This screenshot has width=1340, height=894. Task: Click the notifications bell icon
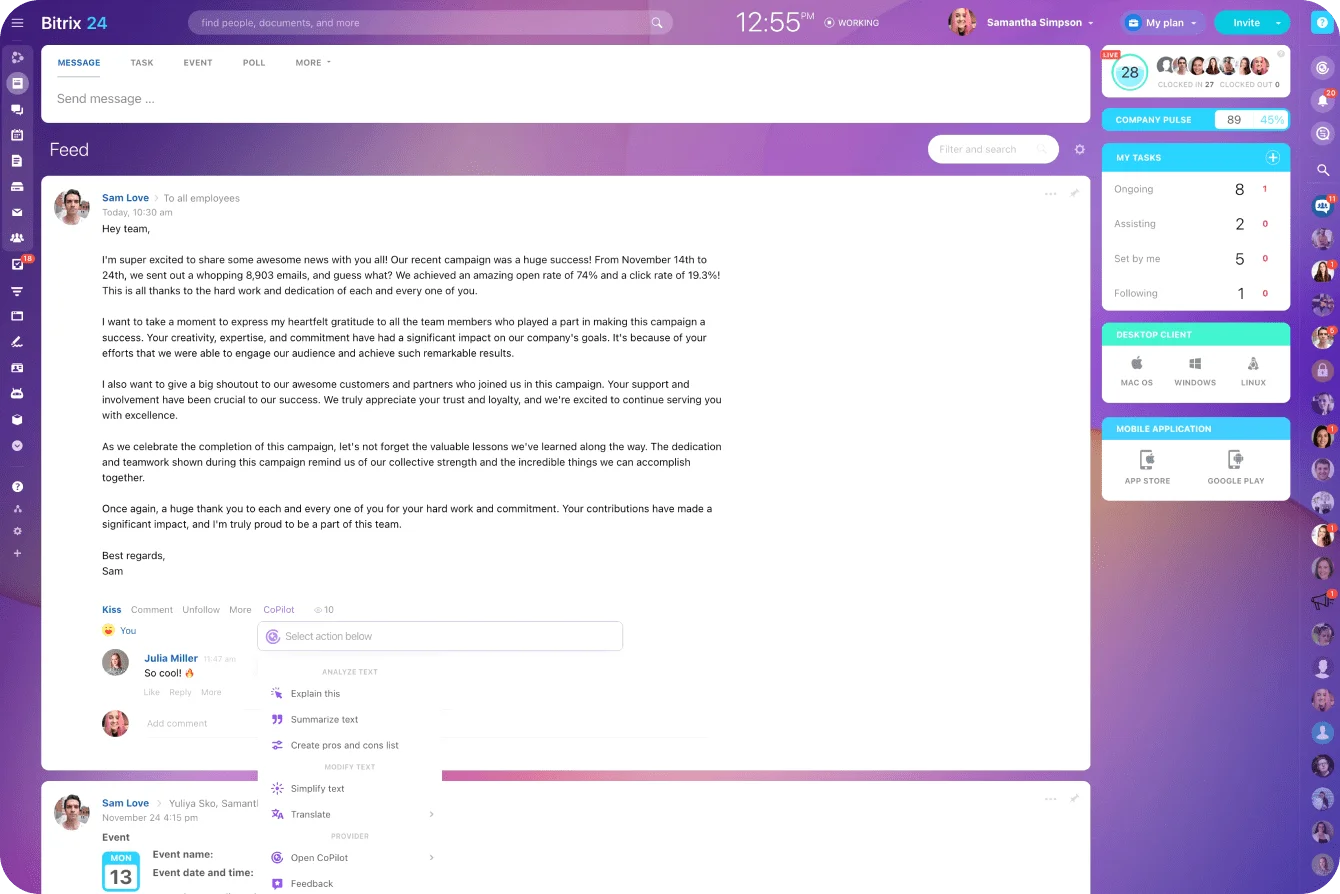point(1323,100)
